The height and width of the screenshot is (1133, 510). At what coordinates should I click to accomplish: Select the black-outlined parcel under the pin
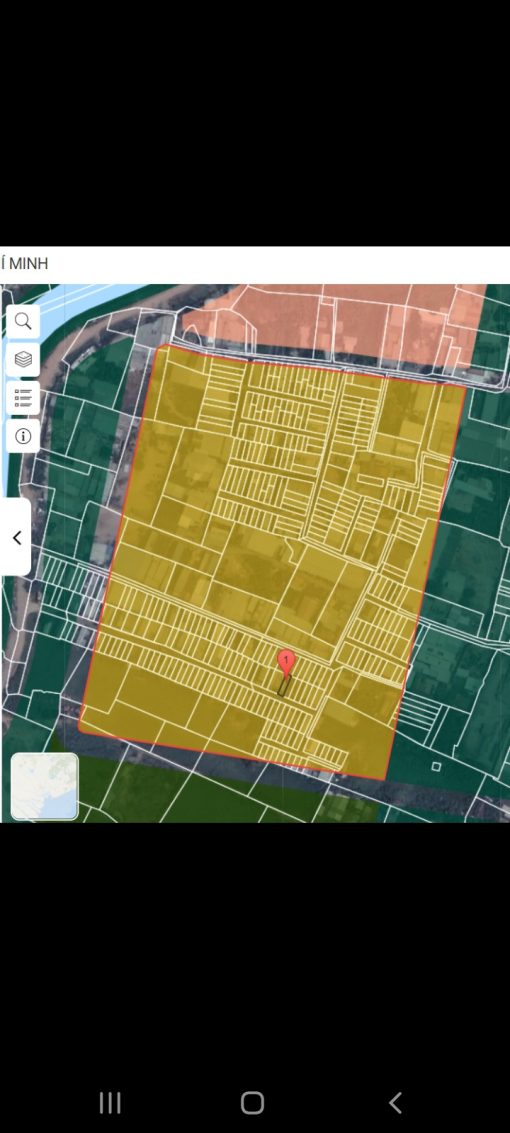284,686
